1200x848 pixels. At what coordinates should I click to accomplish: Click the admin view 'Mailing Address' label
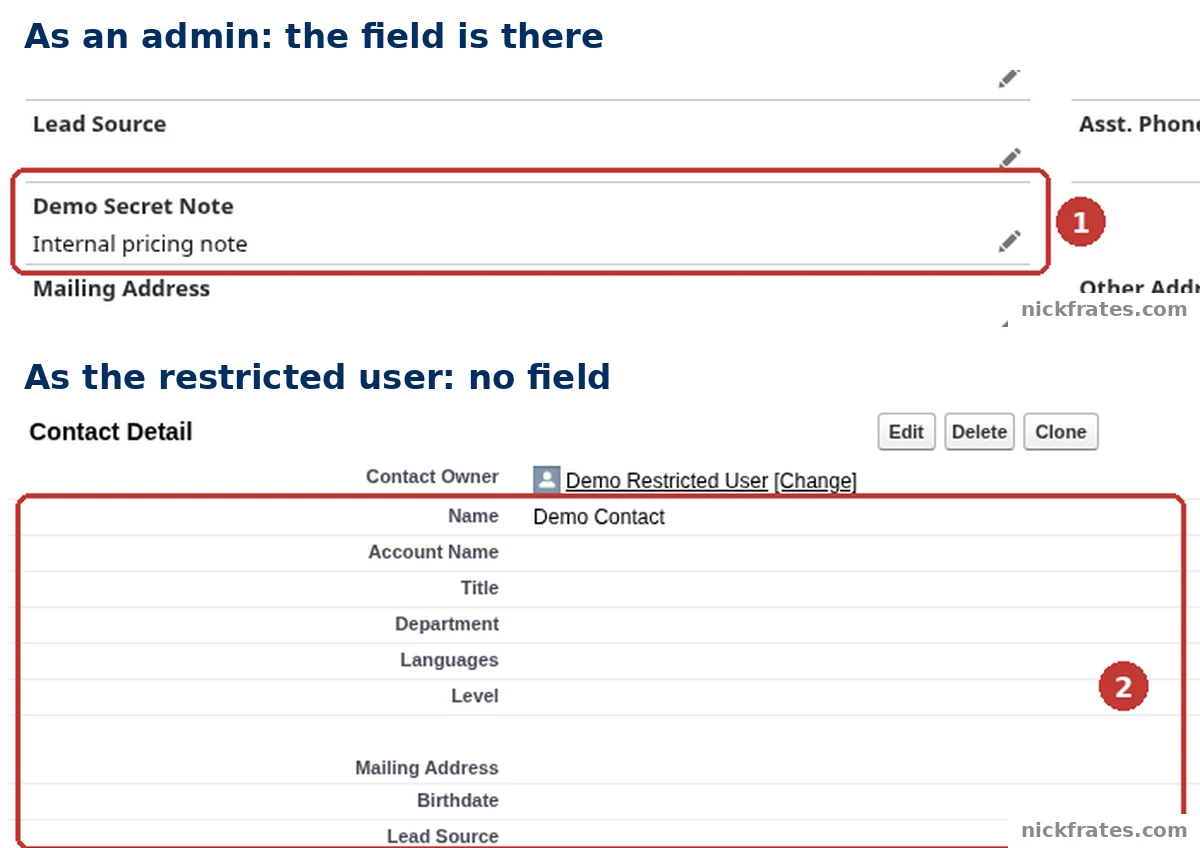[122, 289]
